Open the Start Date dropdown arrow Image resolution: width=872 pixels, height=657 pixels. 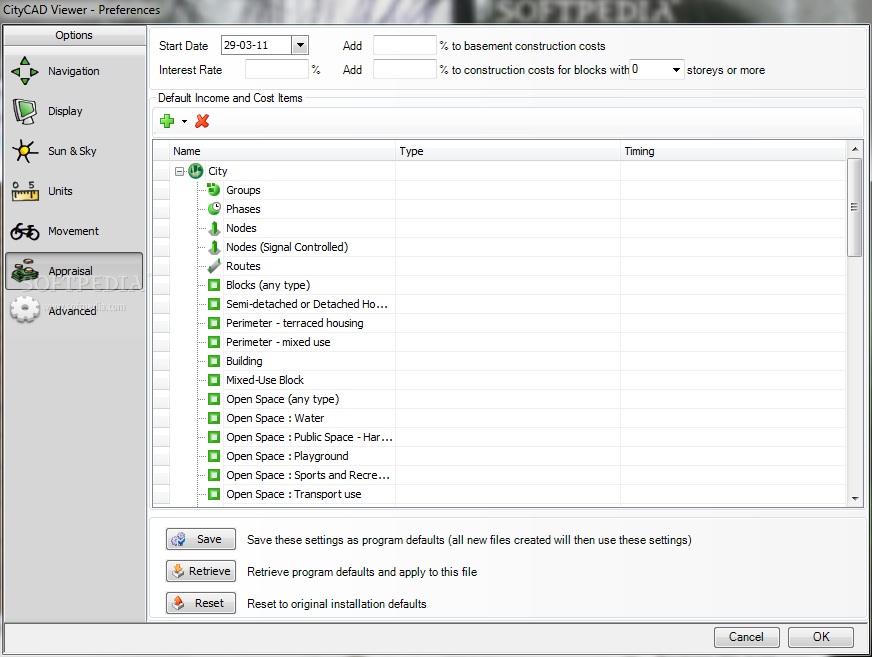click(300, 45)
